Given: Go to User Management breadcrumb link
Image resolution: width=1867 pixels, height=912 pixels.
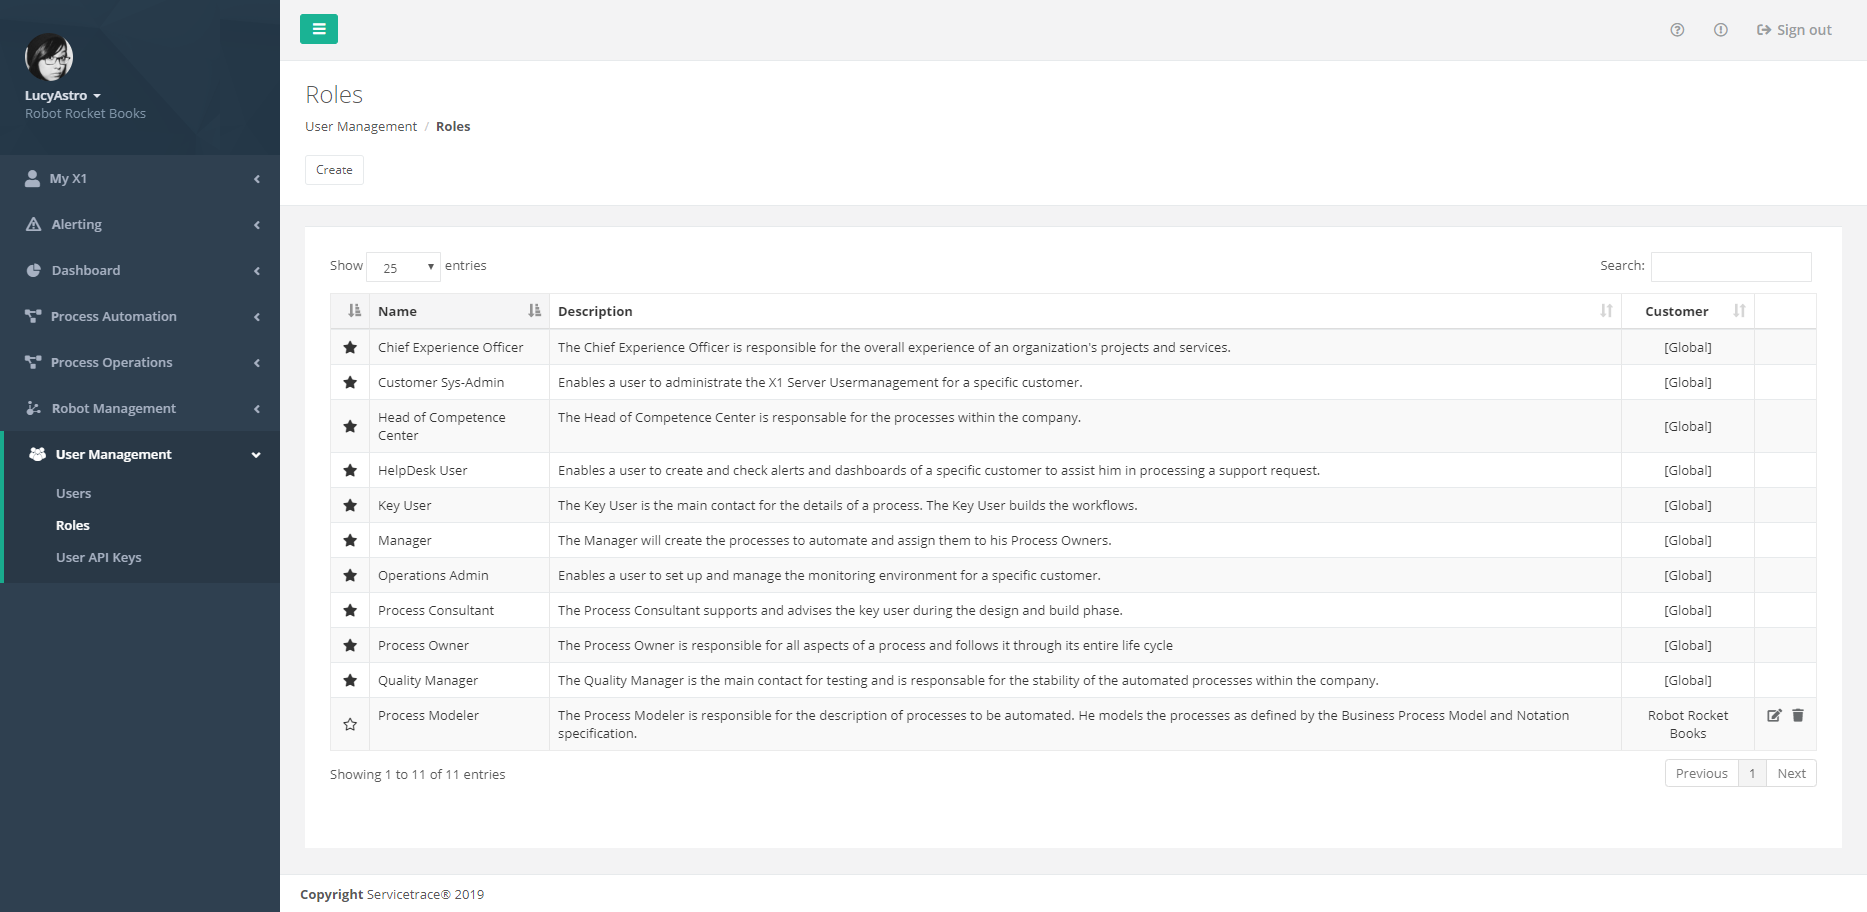Looking at the screenshot, I should click(x=361, y=126).
